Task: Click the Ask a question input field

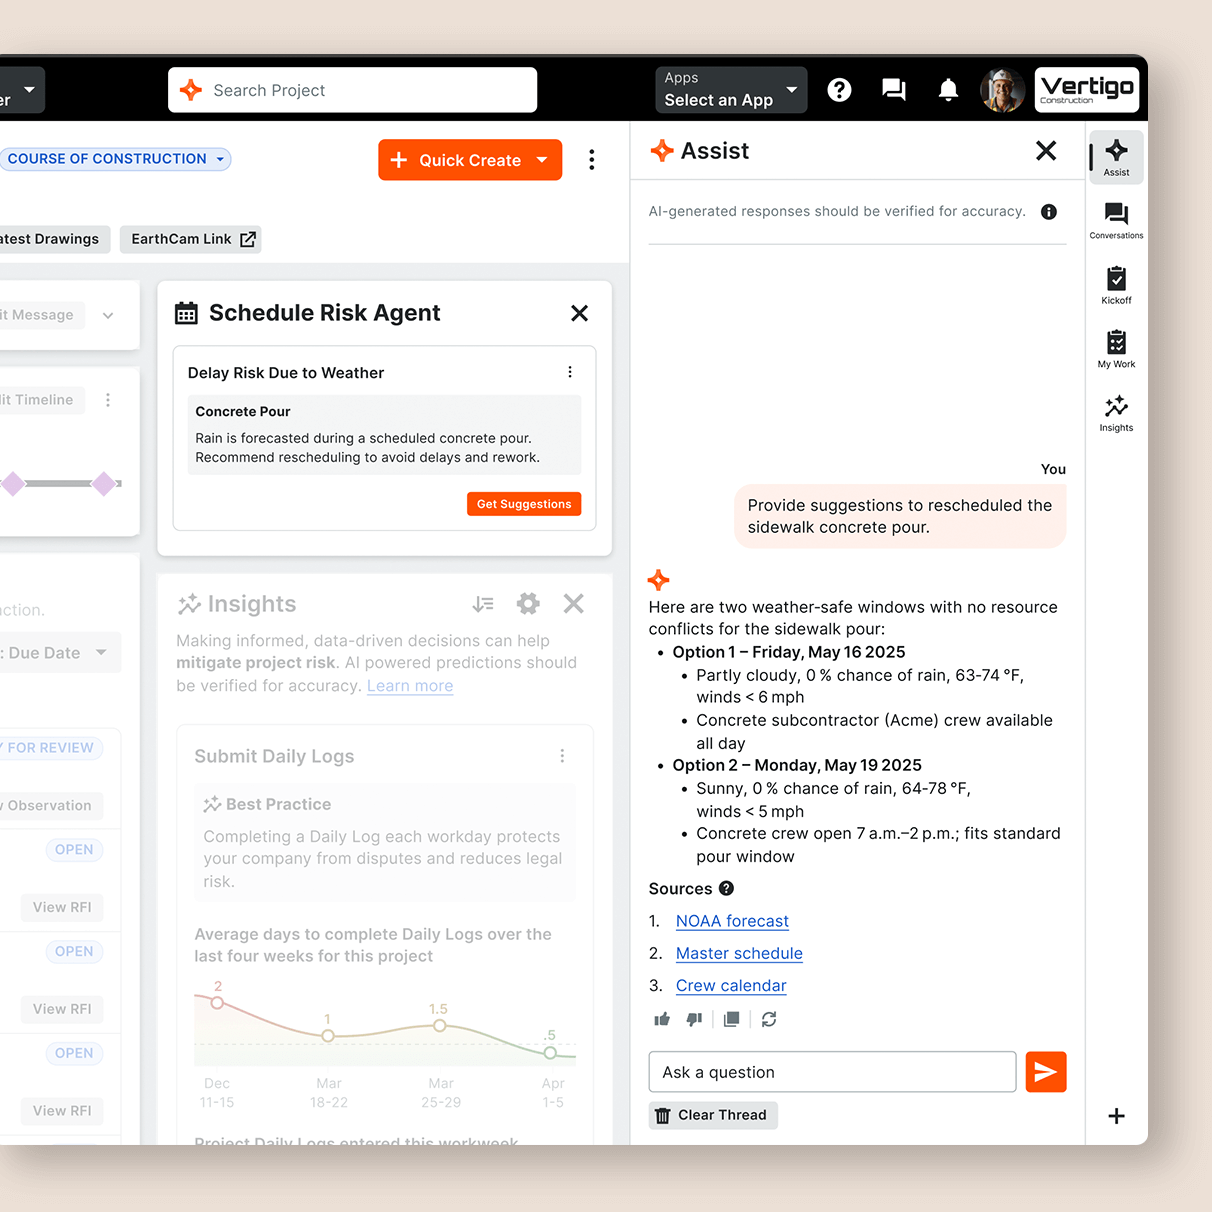Action: 832,1071
